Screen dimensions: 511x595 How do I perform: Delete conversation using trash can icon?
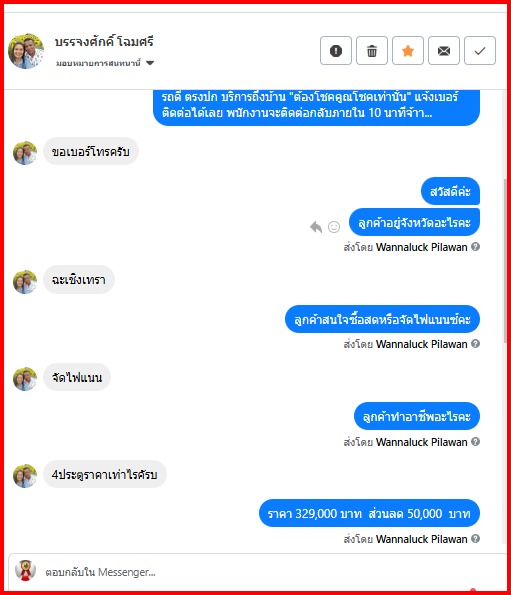click(x=372, y=50)
